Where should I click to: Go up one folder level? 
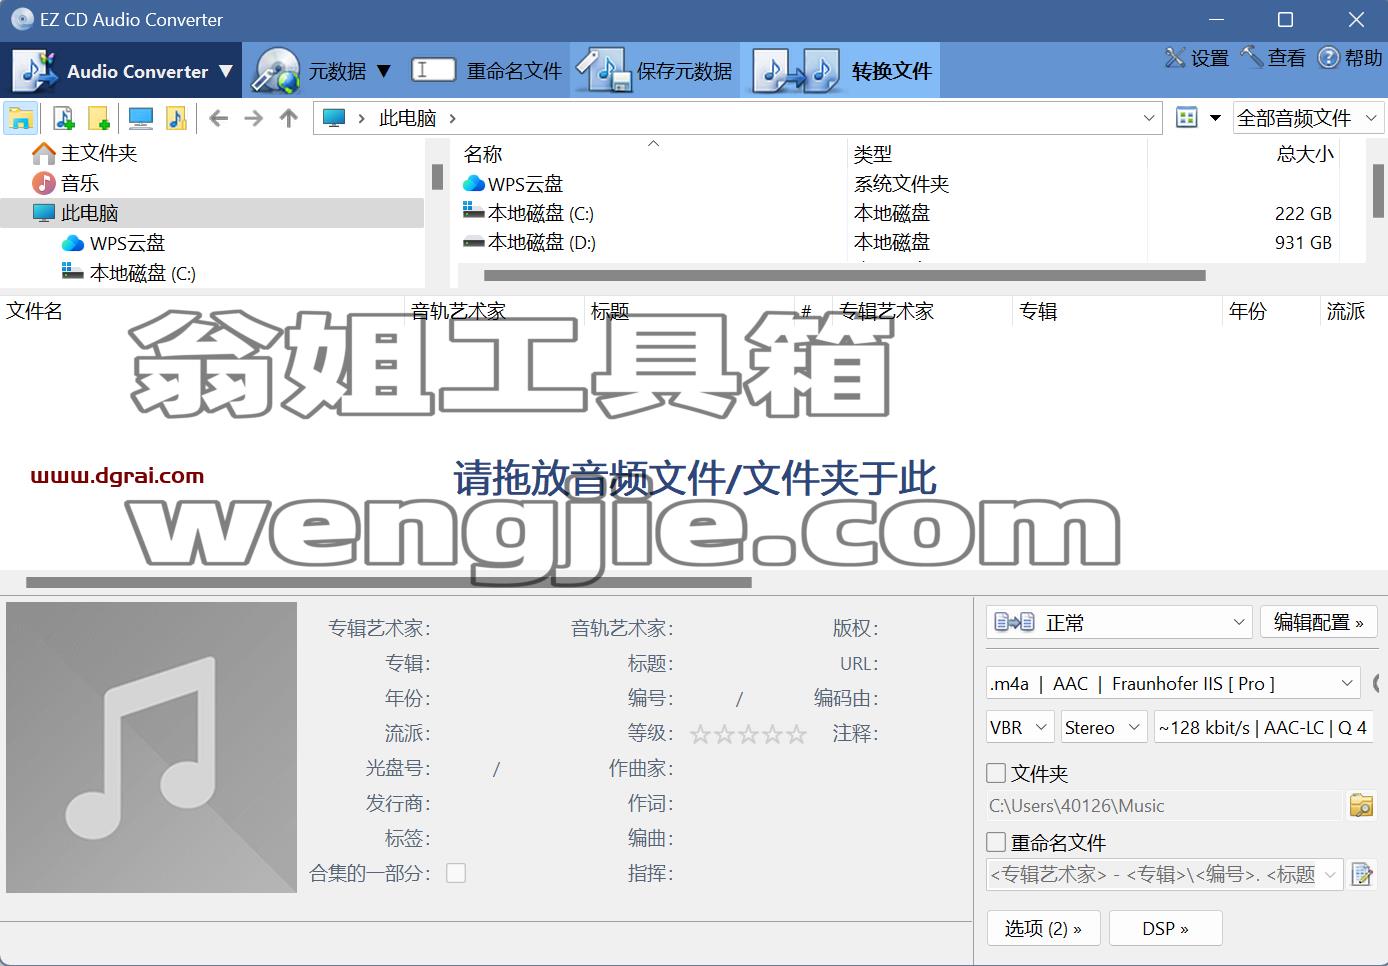(289, 118)
